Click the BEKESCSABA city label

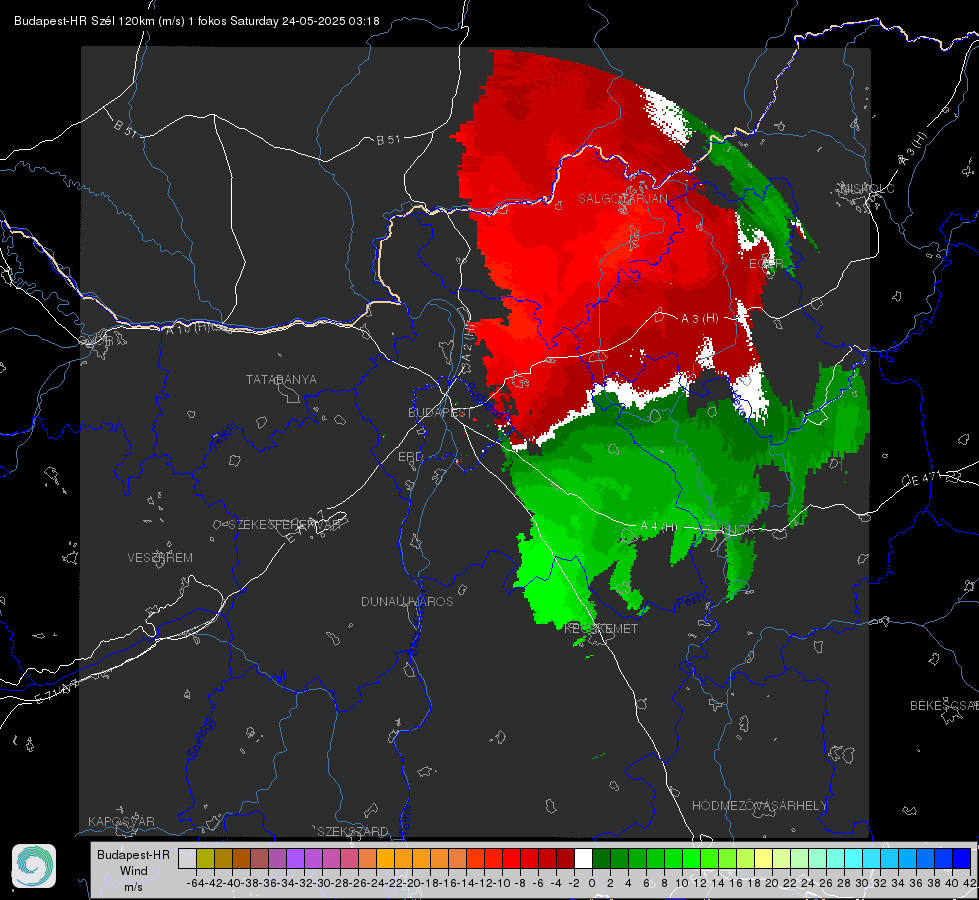coord(944,706)
